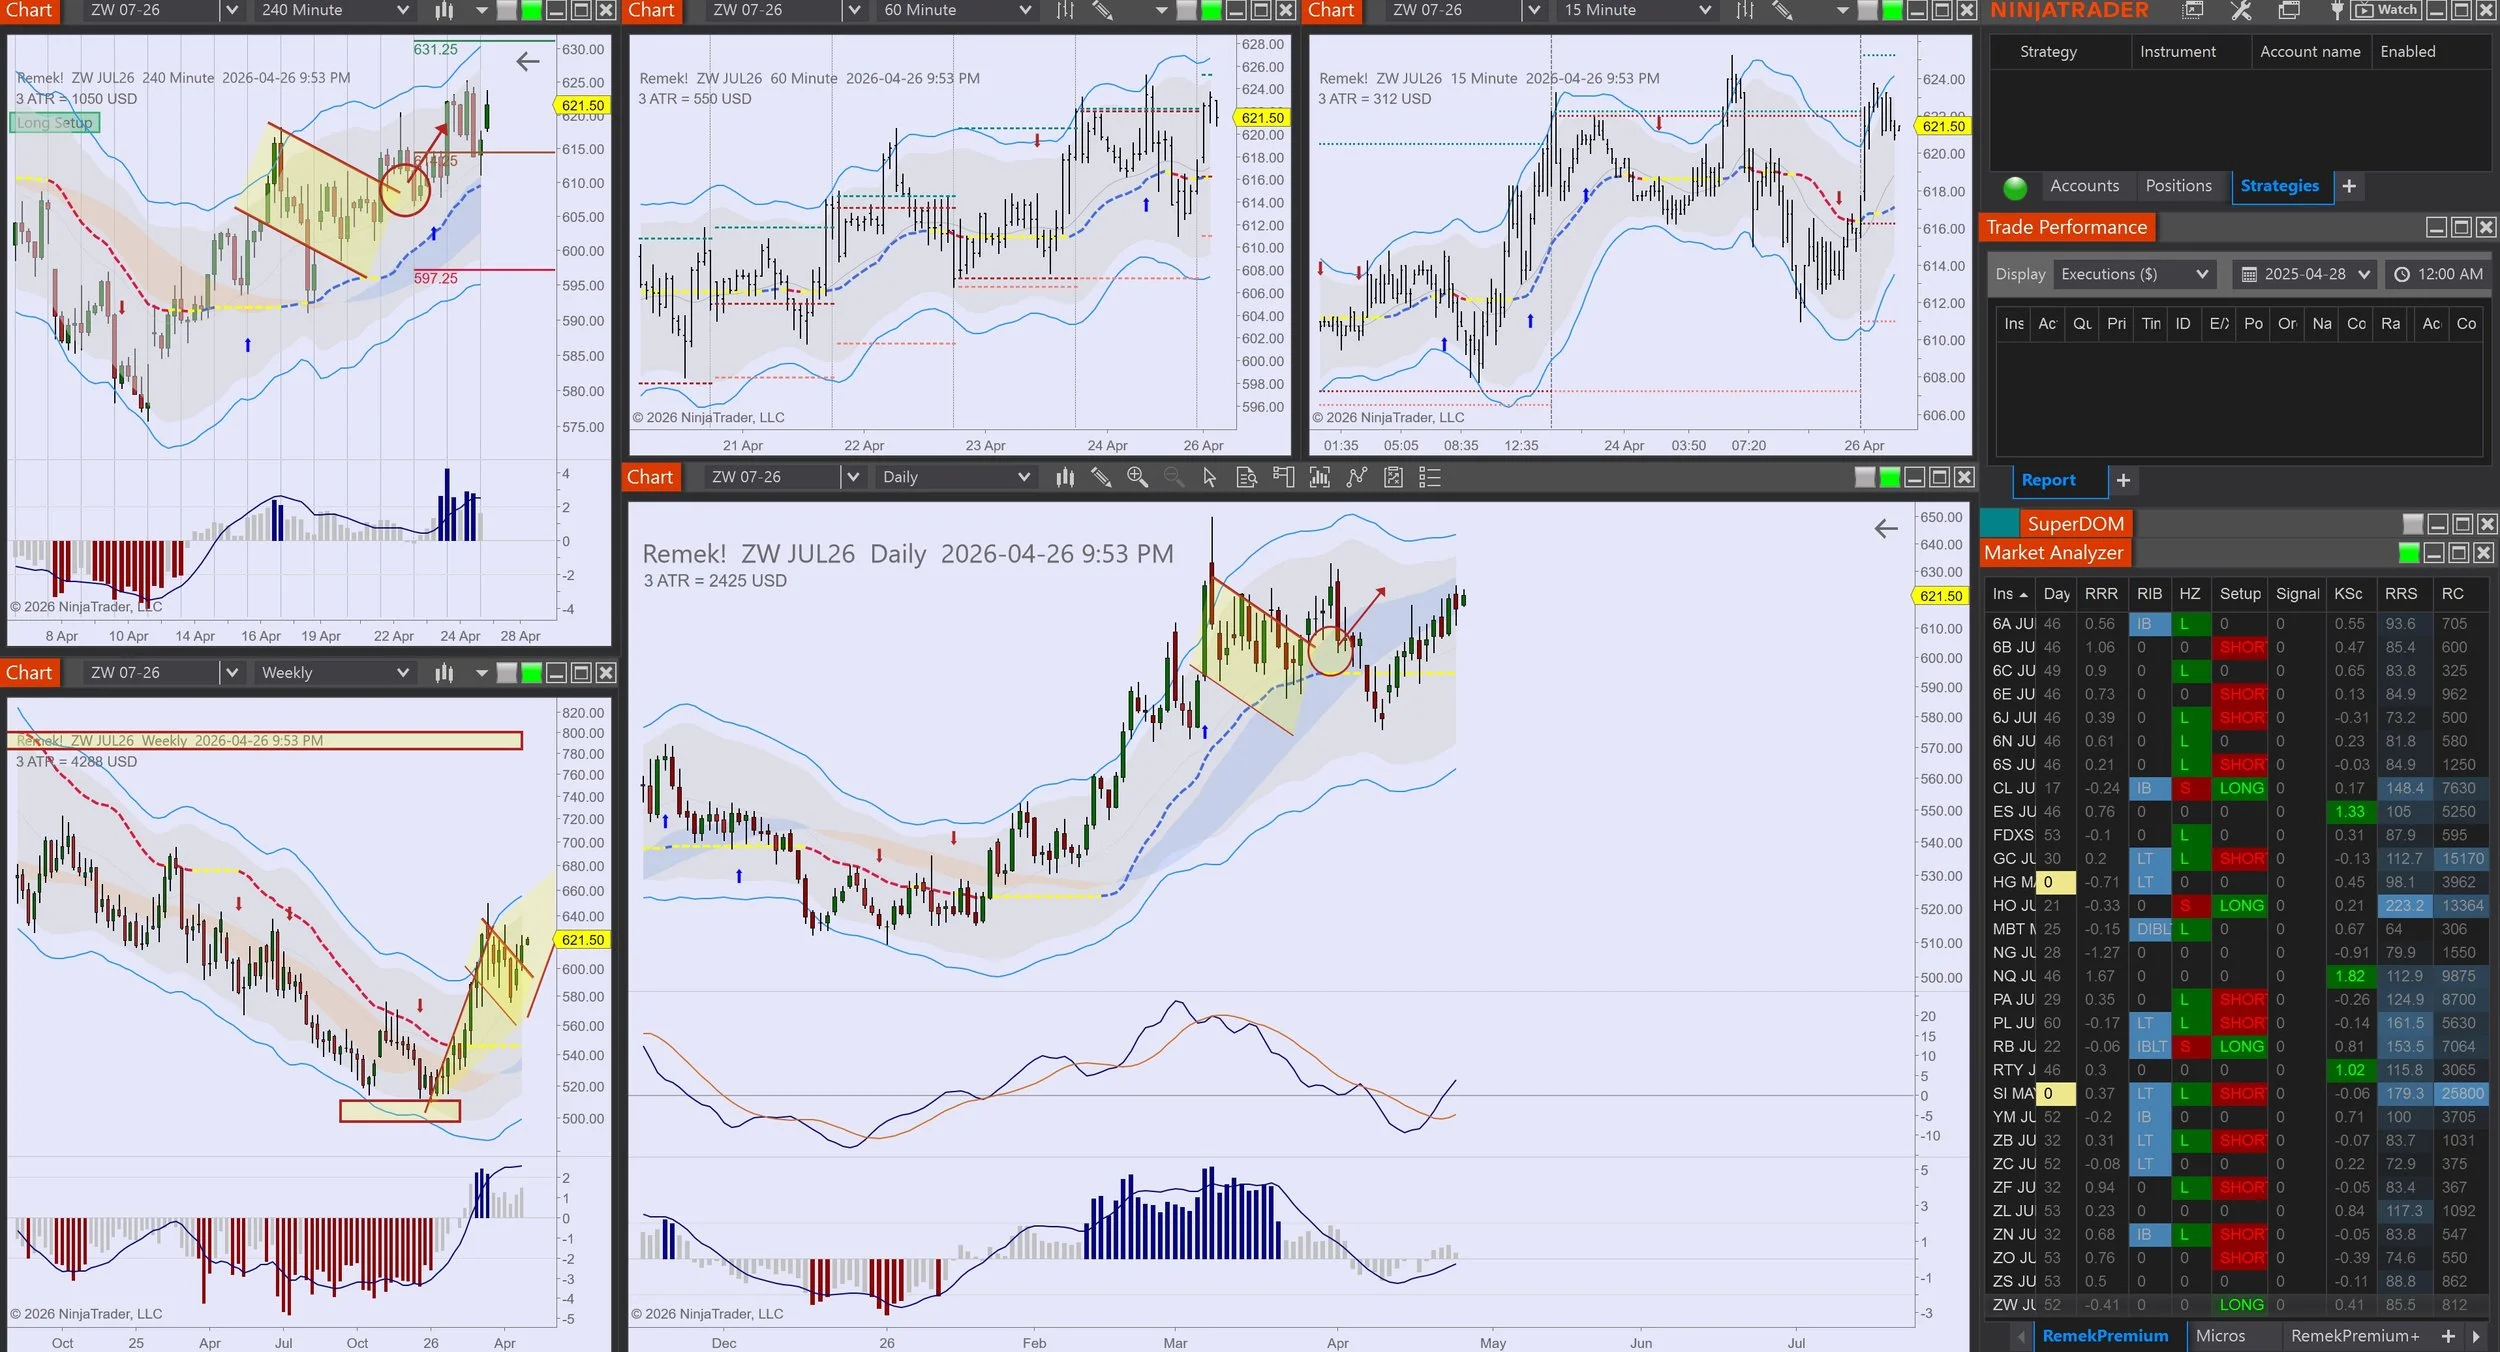
Task: Select the cursor pointer tool on the Daily chart
Action: tap(1209, 478)
